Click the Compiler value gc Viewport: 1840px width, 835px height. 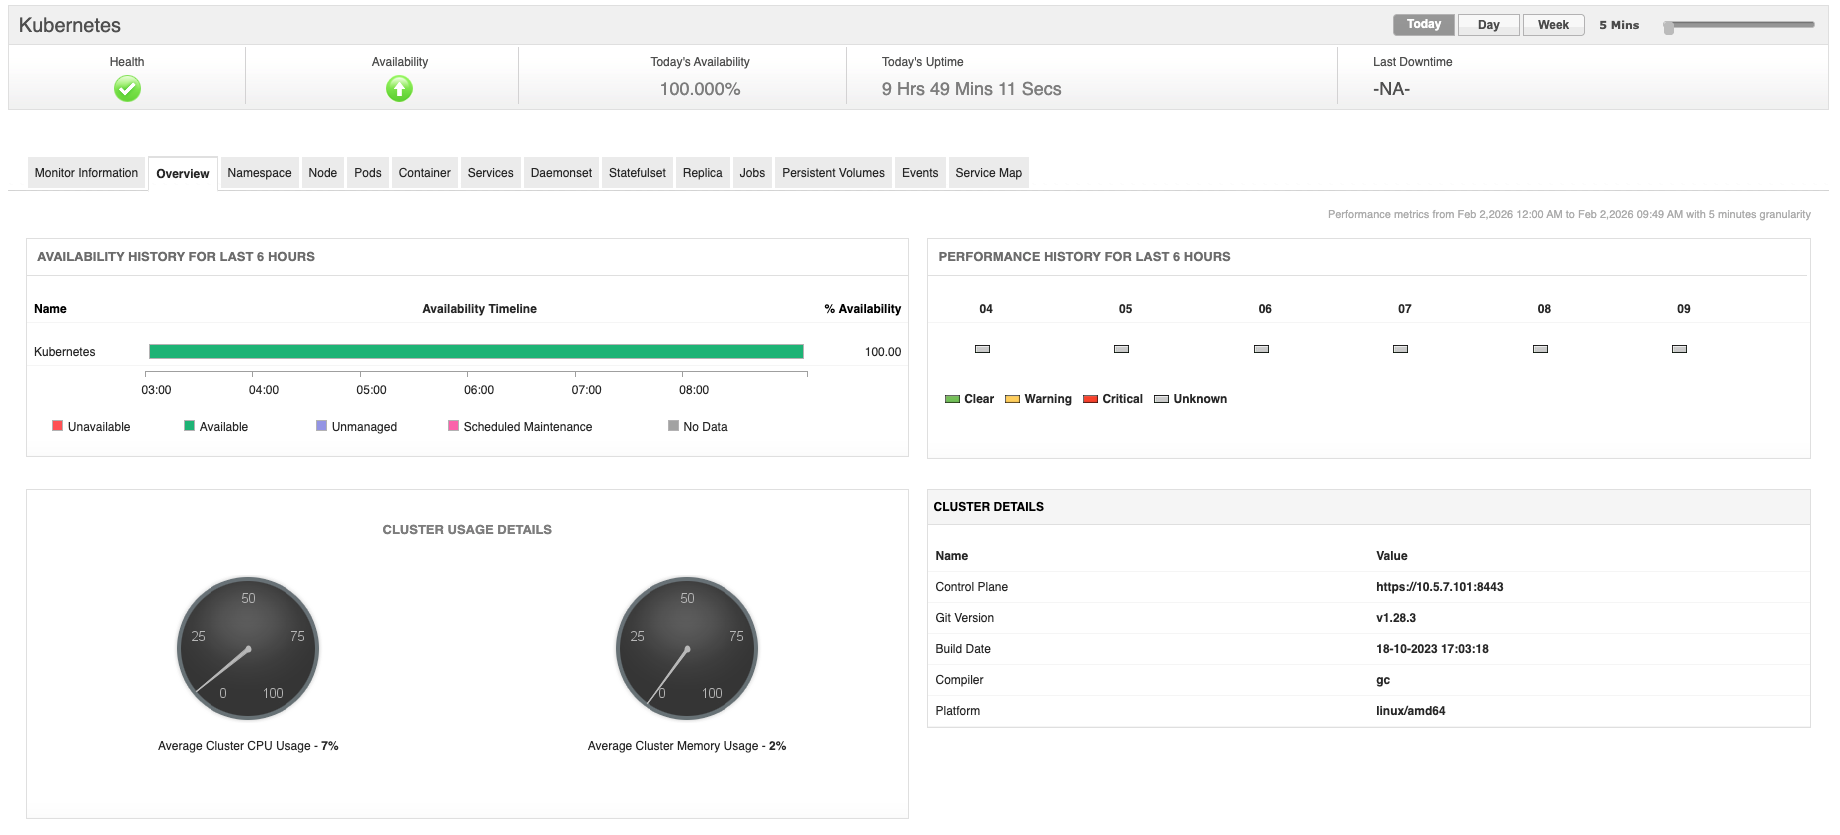point(1383,680)
